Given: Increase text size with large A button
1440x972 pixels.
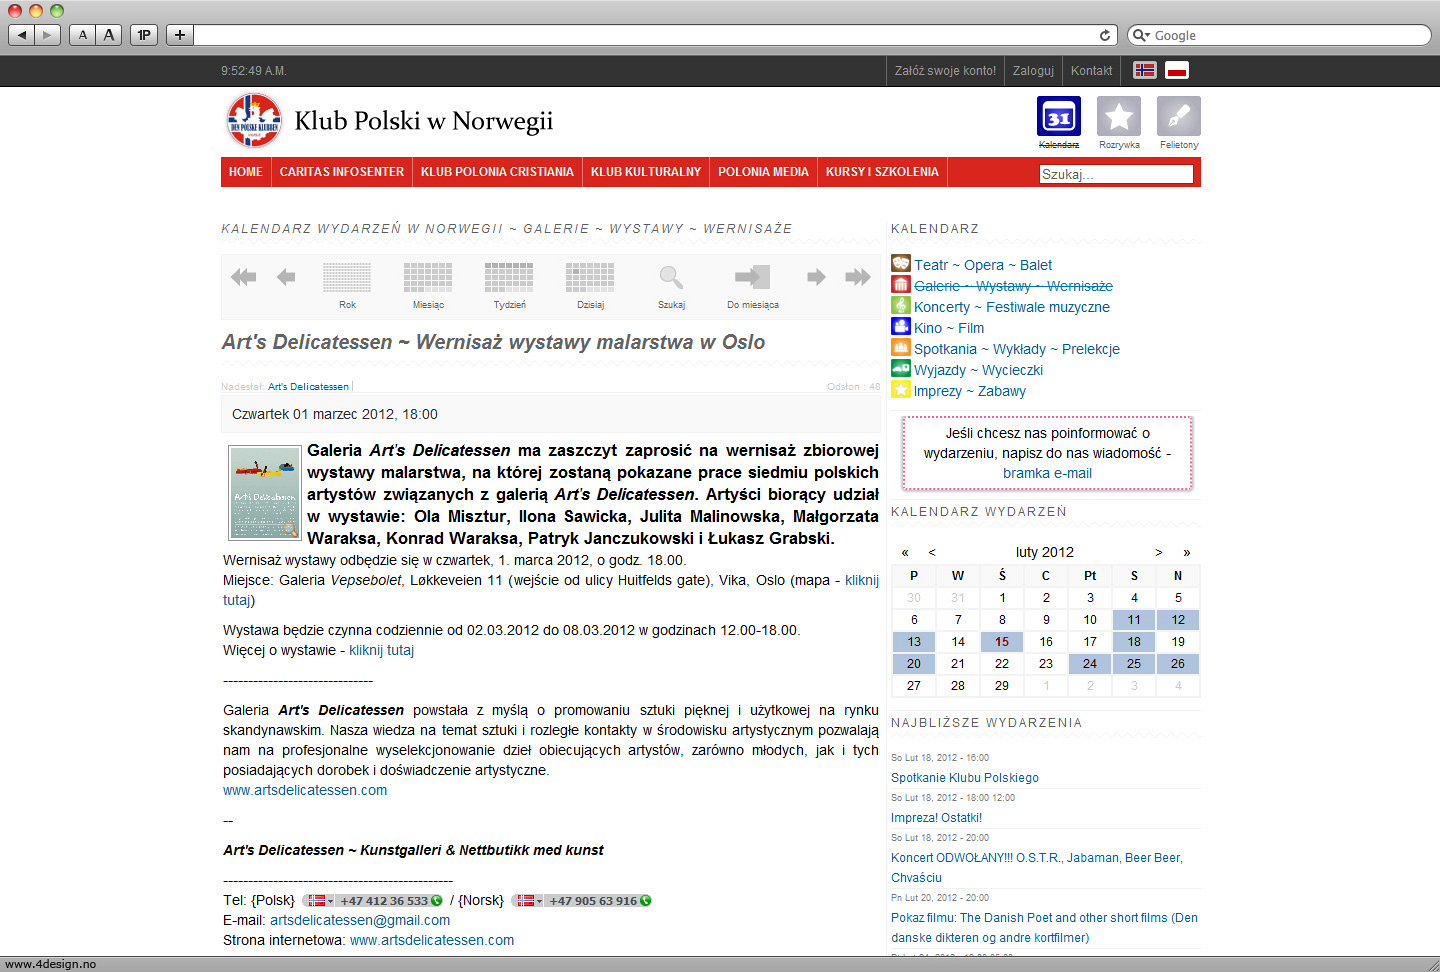Looking at the screenshot, I should [109, 35].
